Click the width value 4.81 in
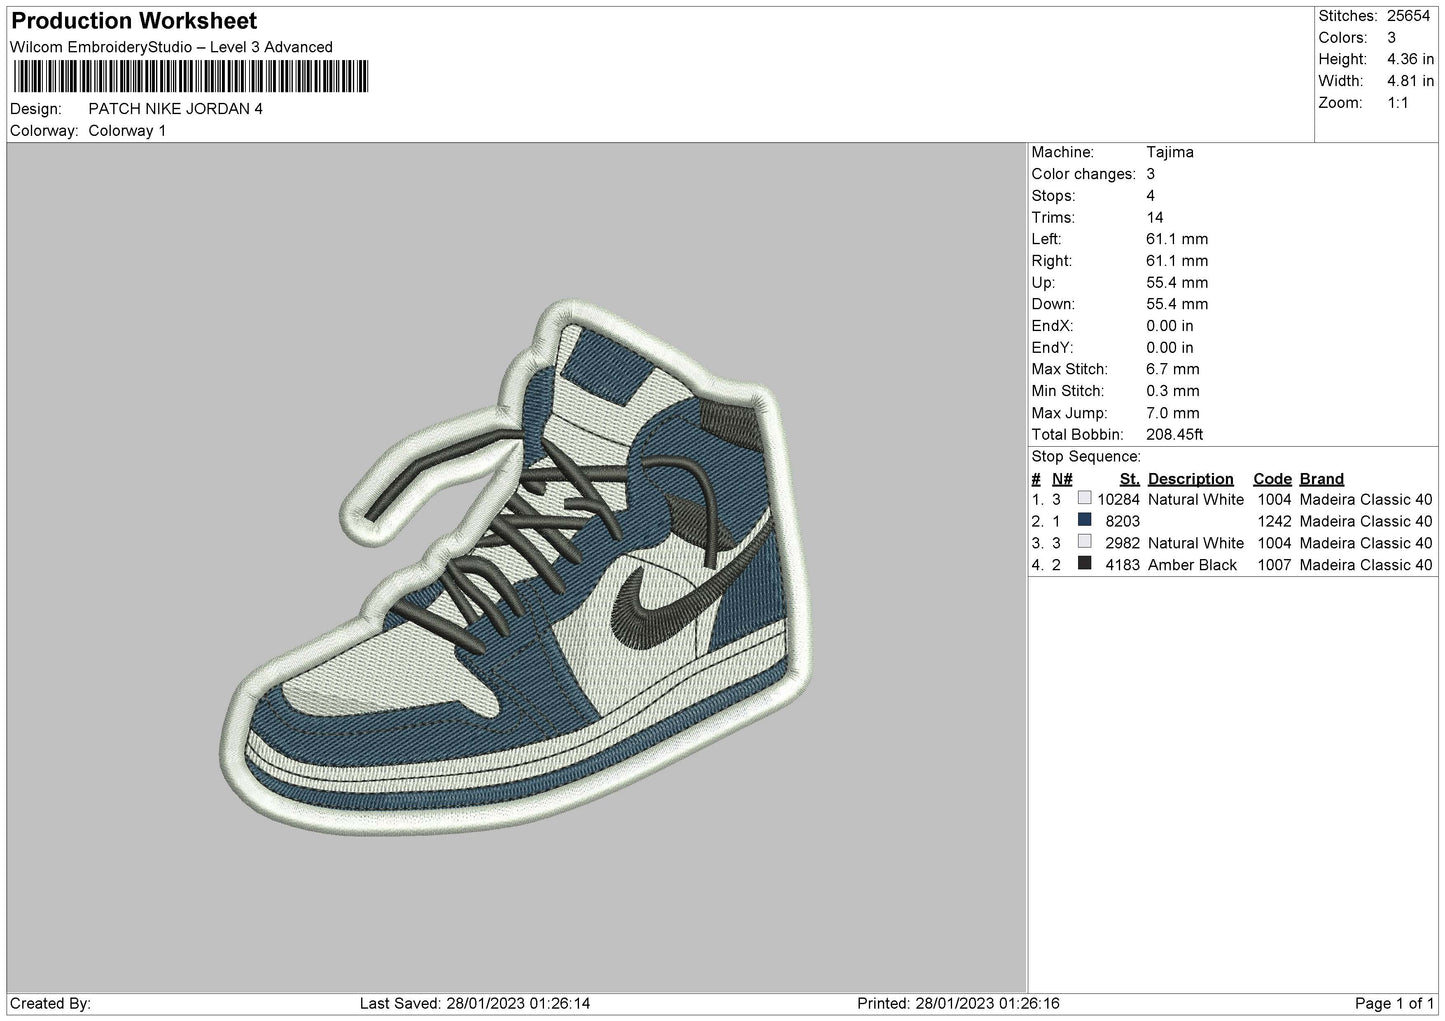The width and height of the screenshot is (1445, 1021). tap(1411, 81)
